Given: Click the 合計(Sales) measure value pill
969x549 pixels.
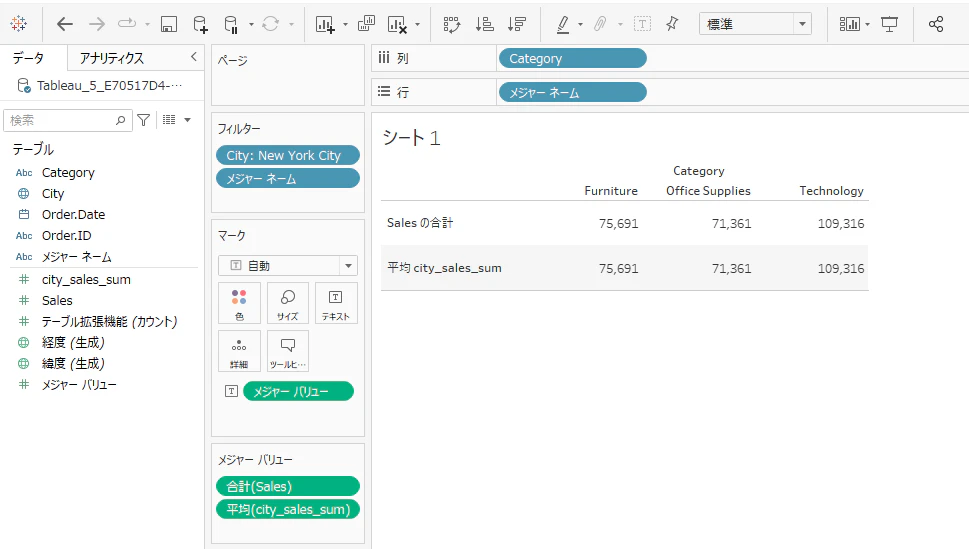Looking at the screenshot, I should pos(287,486).
